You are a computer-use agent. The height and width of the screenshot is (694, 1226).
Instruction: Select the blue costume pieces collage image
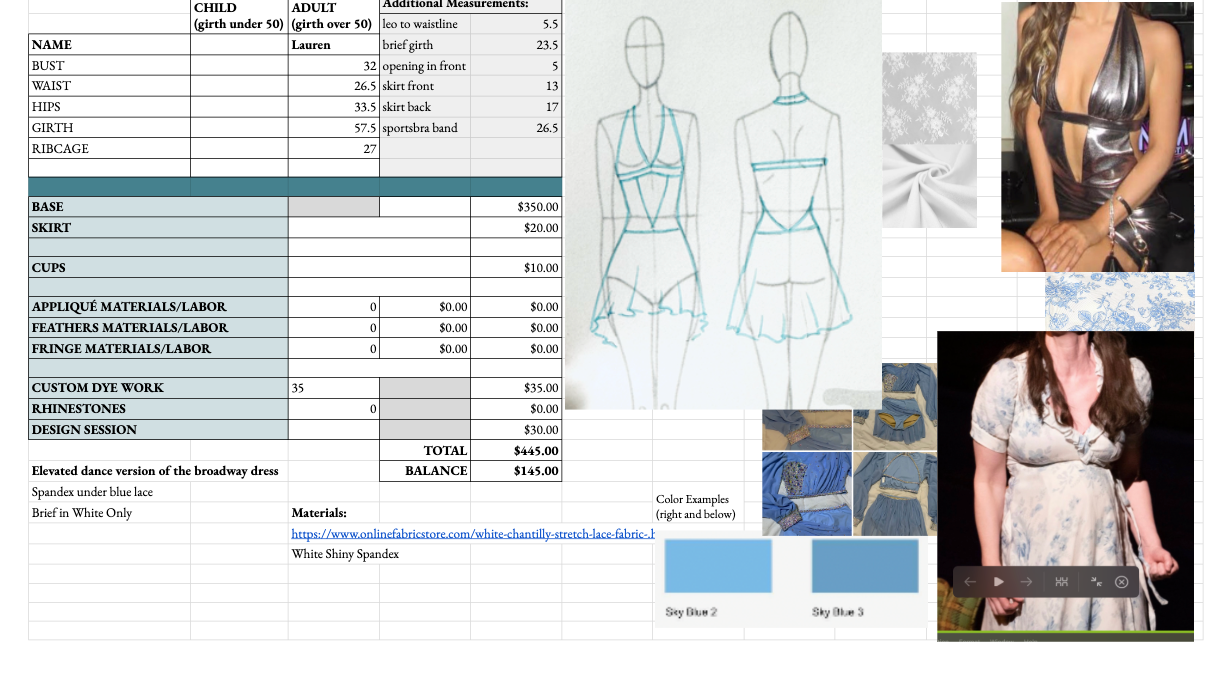point(850,450)
